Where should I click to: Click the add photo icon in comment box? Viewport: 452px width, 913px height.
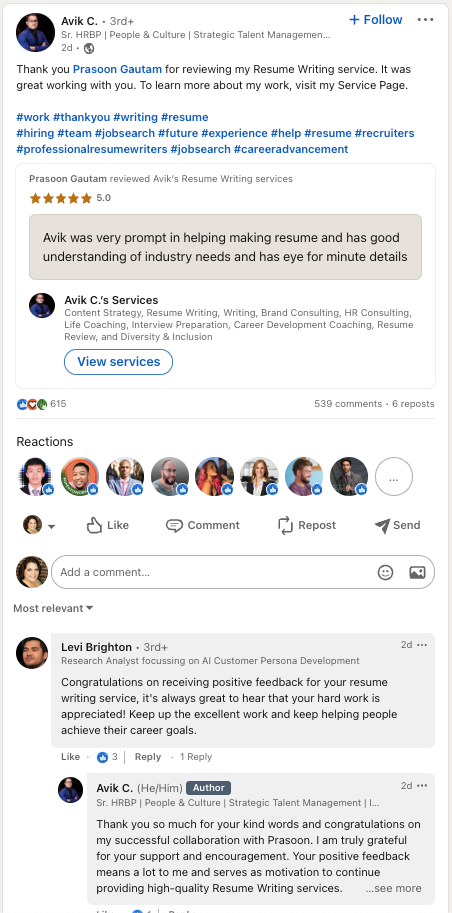point(417,572)
